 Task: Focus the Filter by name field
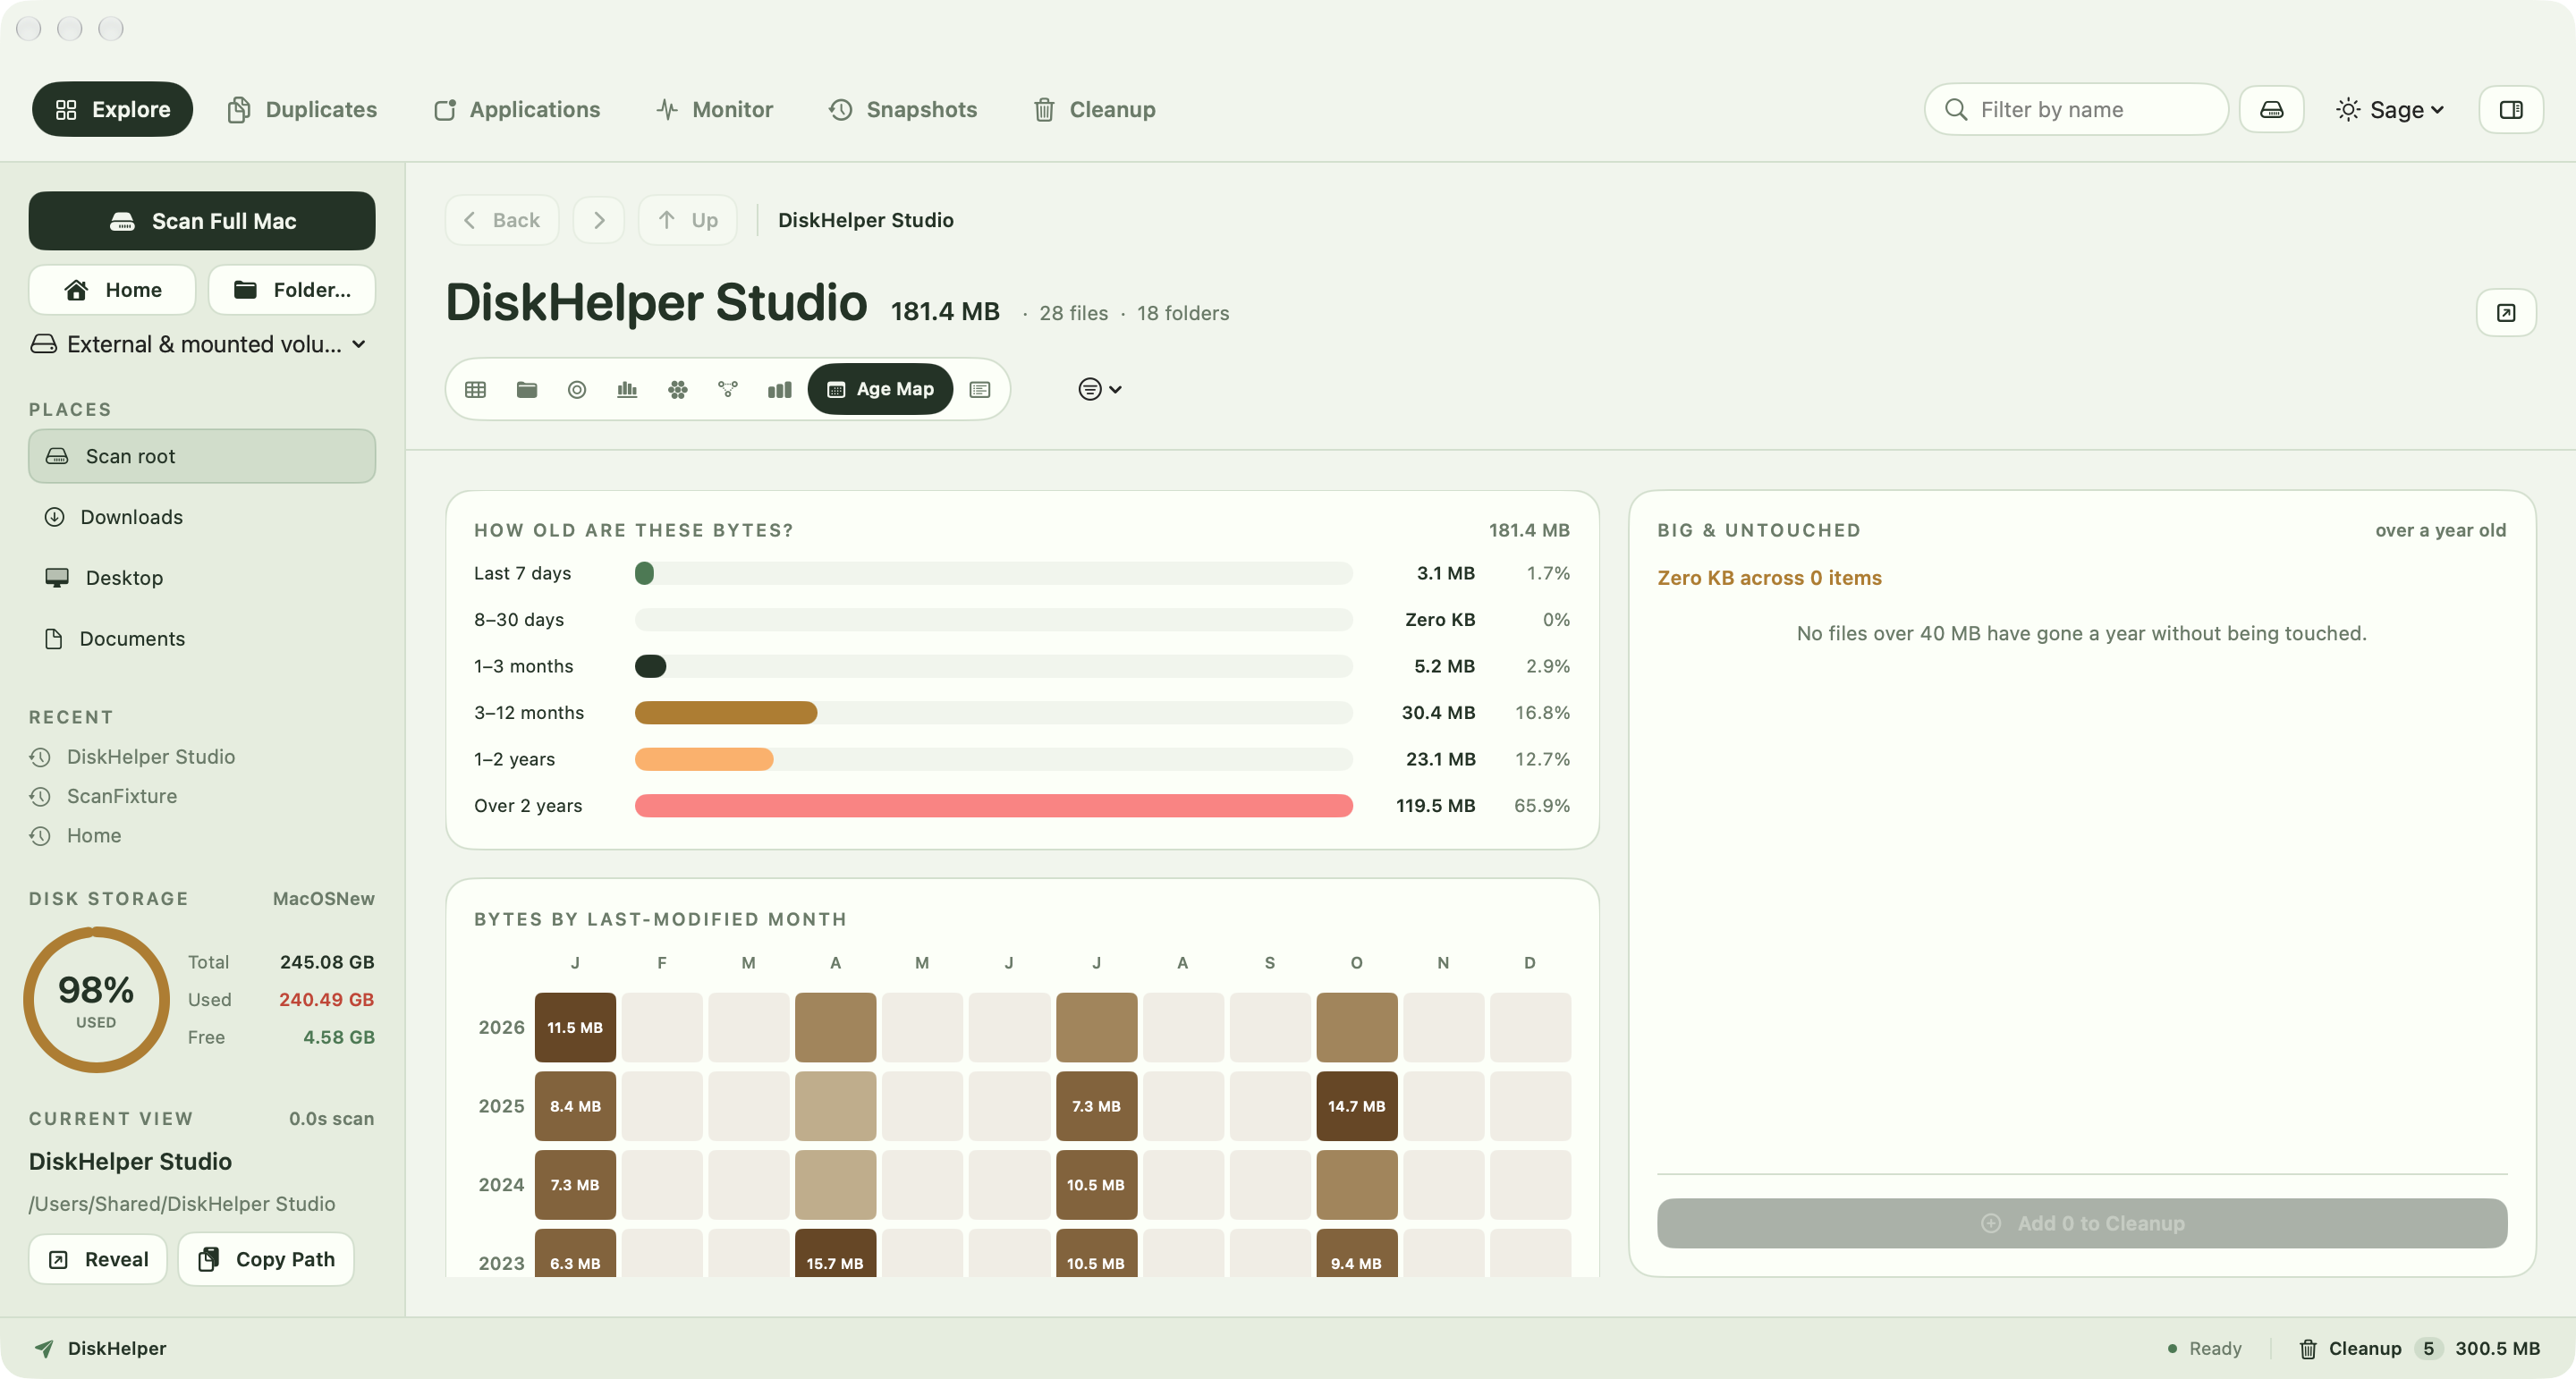pos(2076,109)
